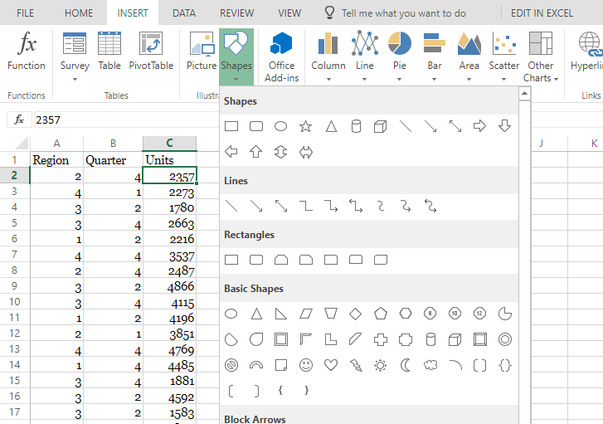603x424 pixels.
Task: Select column A header
Action: tap(57, 143)
